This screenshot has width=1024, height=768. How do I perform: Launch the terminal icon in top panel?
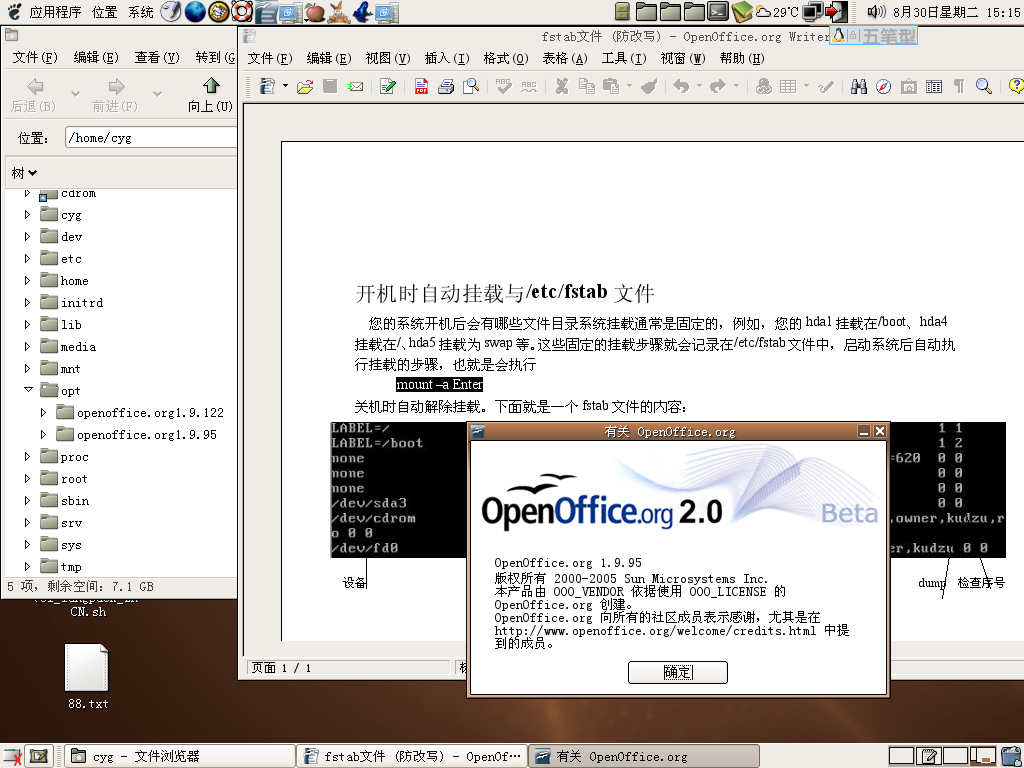718,12
